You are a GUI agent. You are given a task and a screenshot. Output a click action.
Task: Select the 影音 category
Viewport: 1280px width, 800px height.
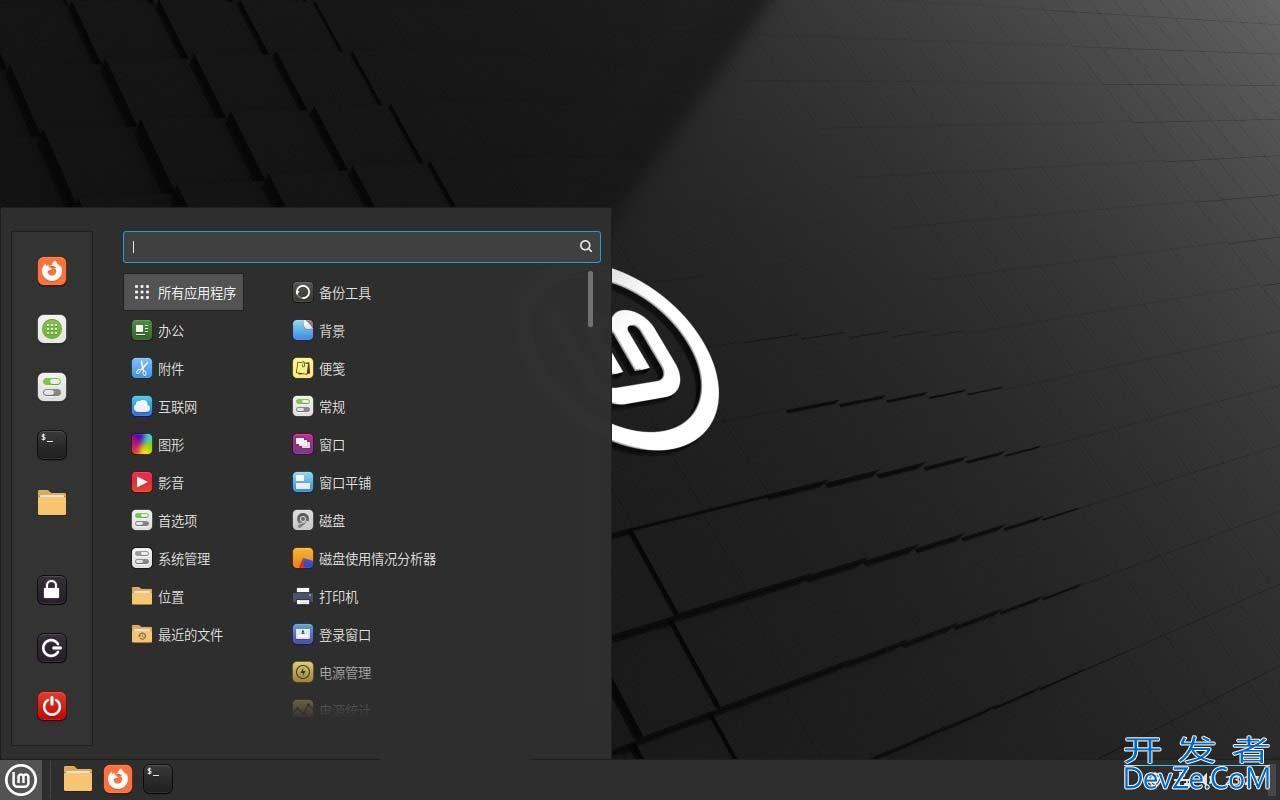pyautogui.click(x=184, y=483)
